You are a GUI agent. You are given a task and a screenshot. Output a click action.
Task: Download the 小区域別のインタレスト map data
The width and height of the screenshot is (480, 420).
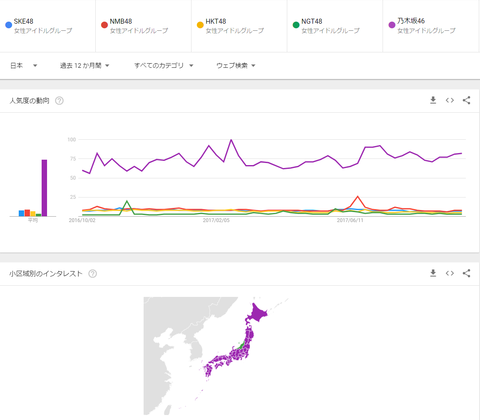click(433, 273)
